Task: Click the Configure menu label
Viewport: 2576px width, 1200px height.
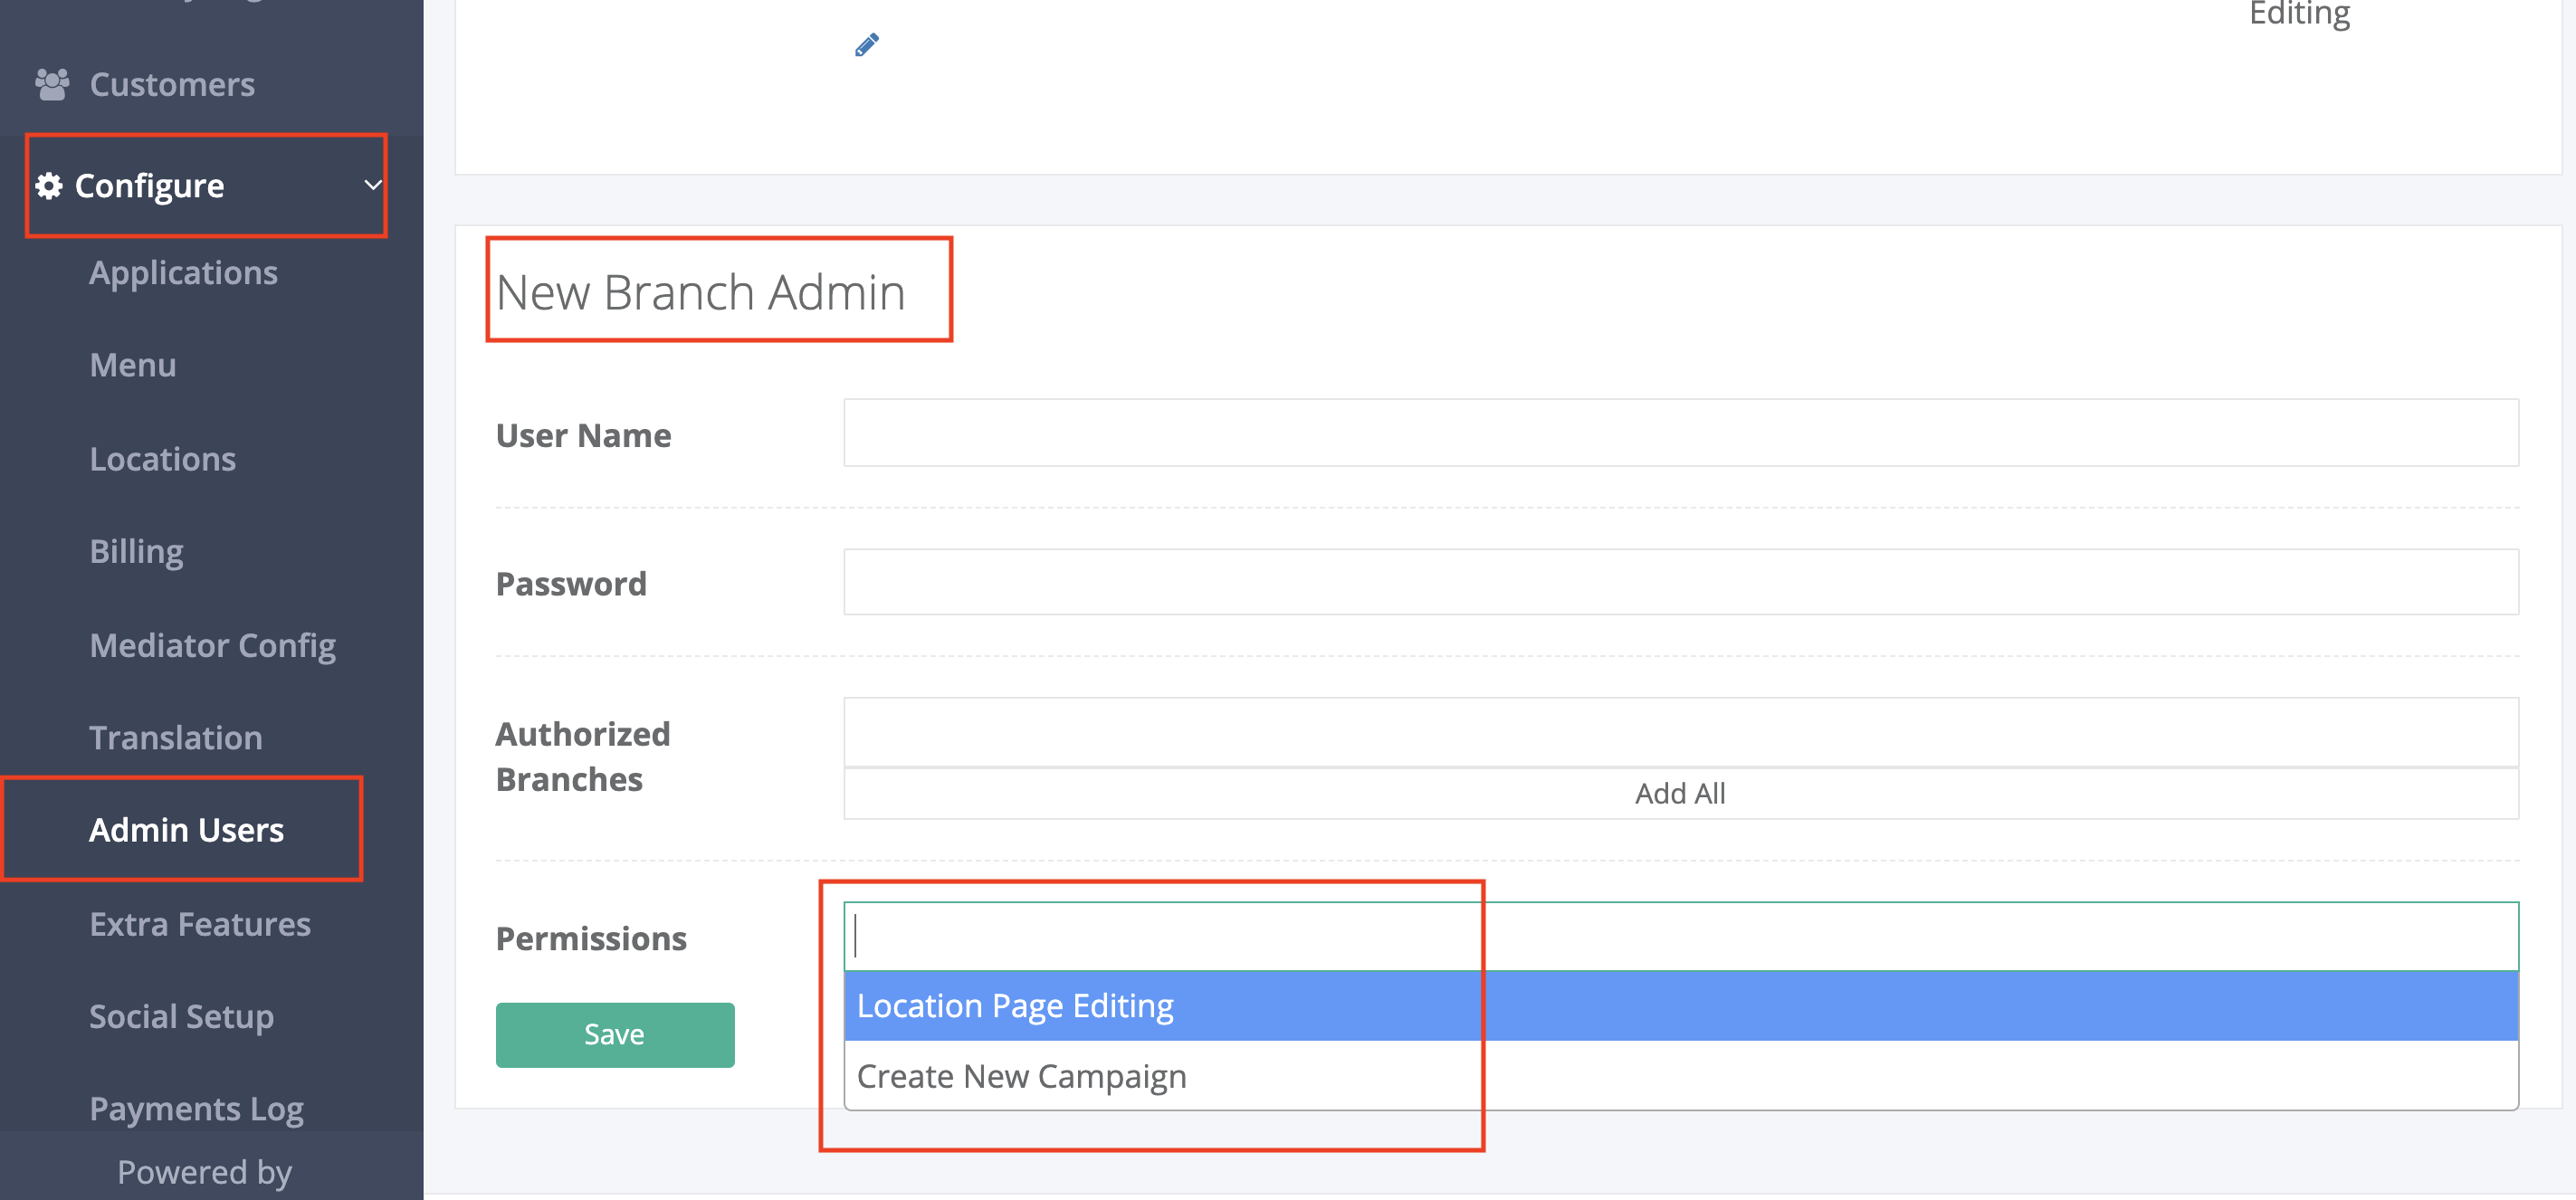Action: pyautogui.click(x=150, y=186)
